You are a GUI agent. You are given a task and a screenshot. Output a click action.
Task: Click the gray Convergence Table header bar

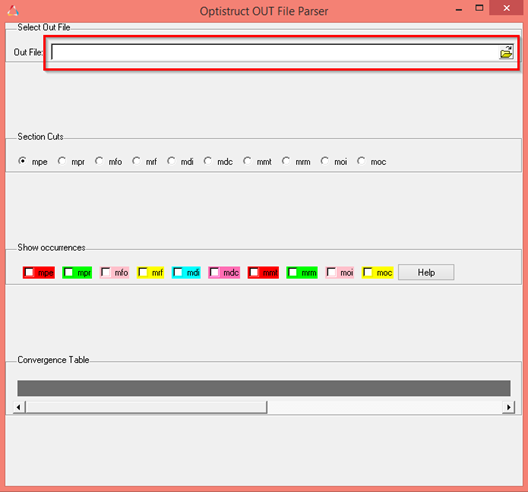[264, 388]
